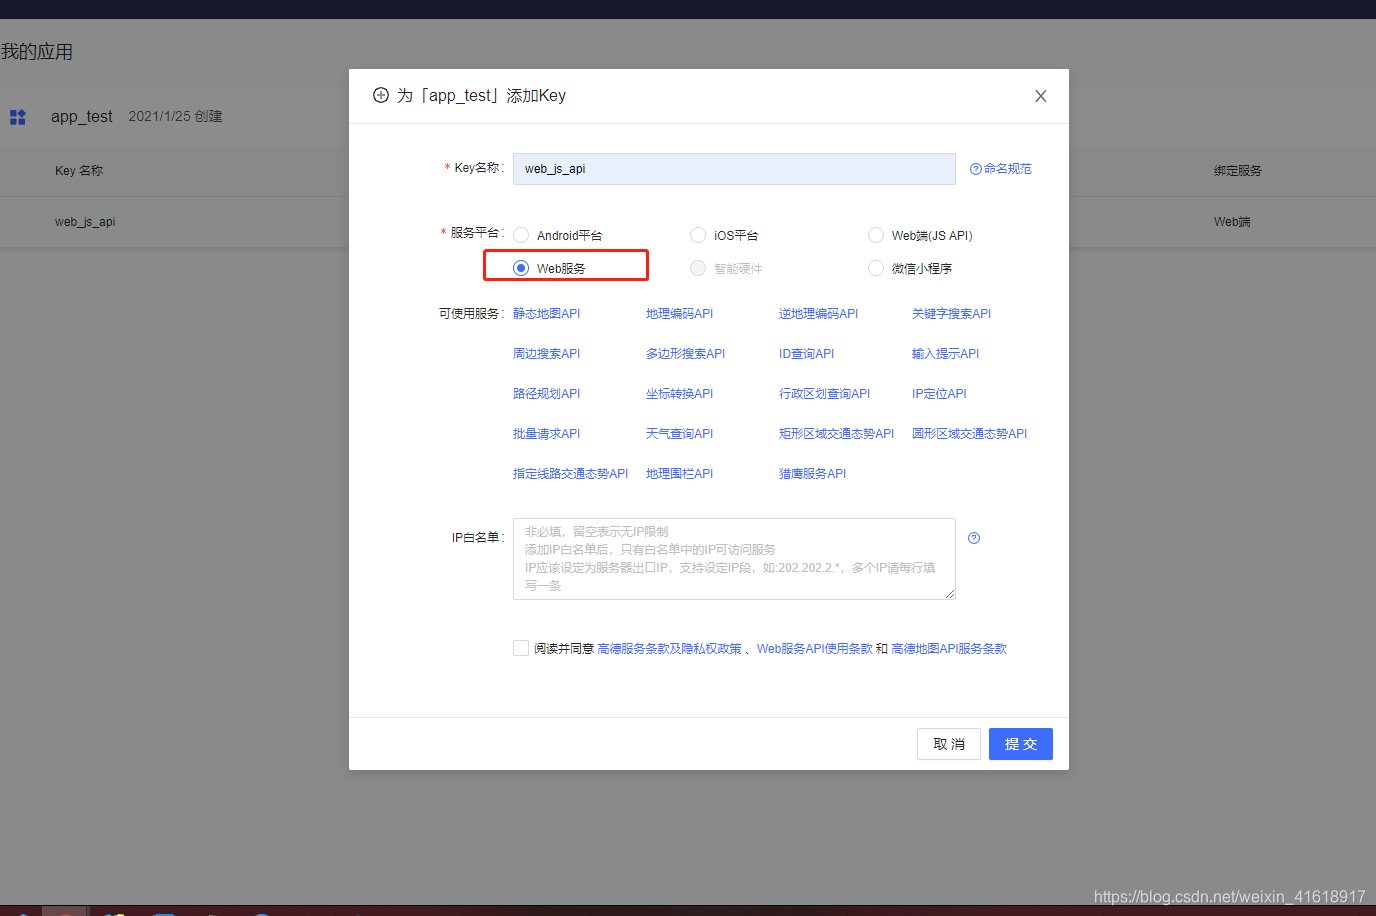Click the app_test application grid icon
Viewport: 1376px width, 916px height.
[18, 117]
